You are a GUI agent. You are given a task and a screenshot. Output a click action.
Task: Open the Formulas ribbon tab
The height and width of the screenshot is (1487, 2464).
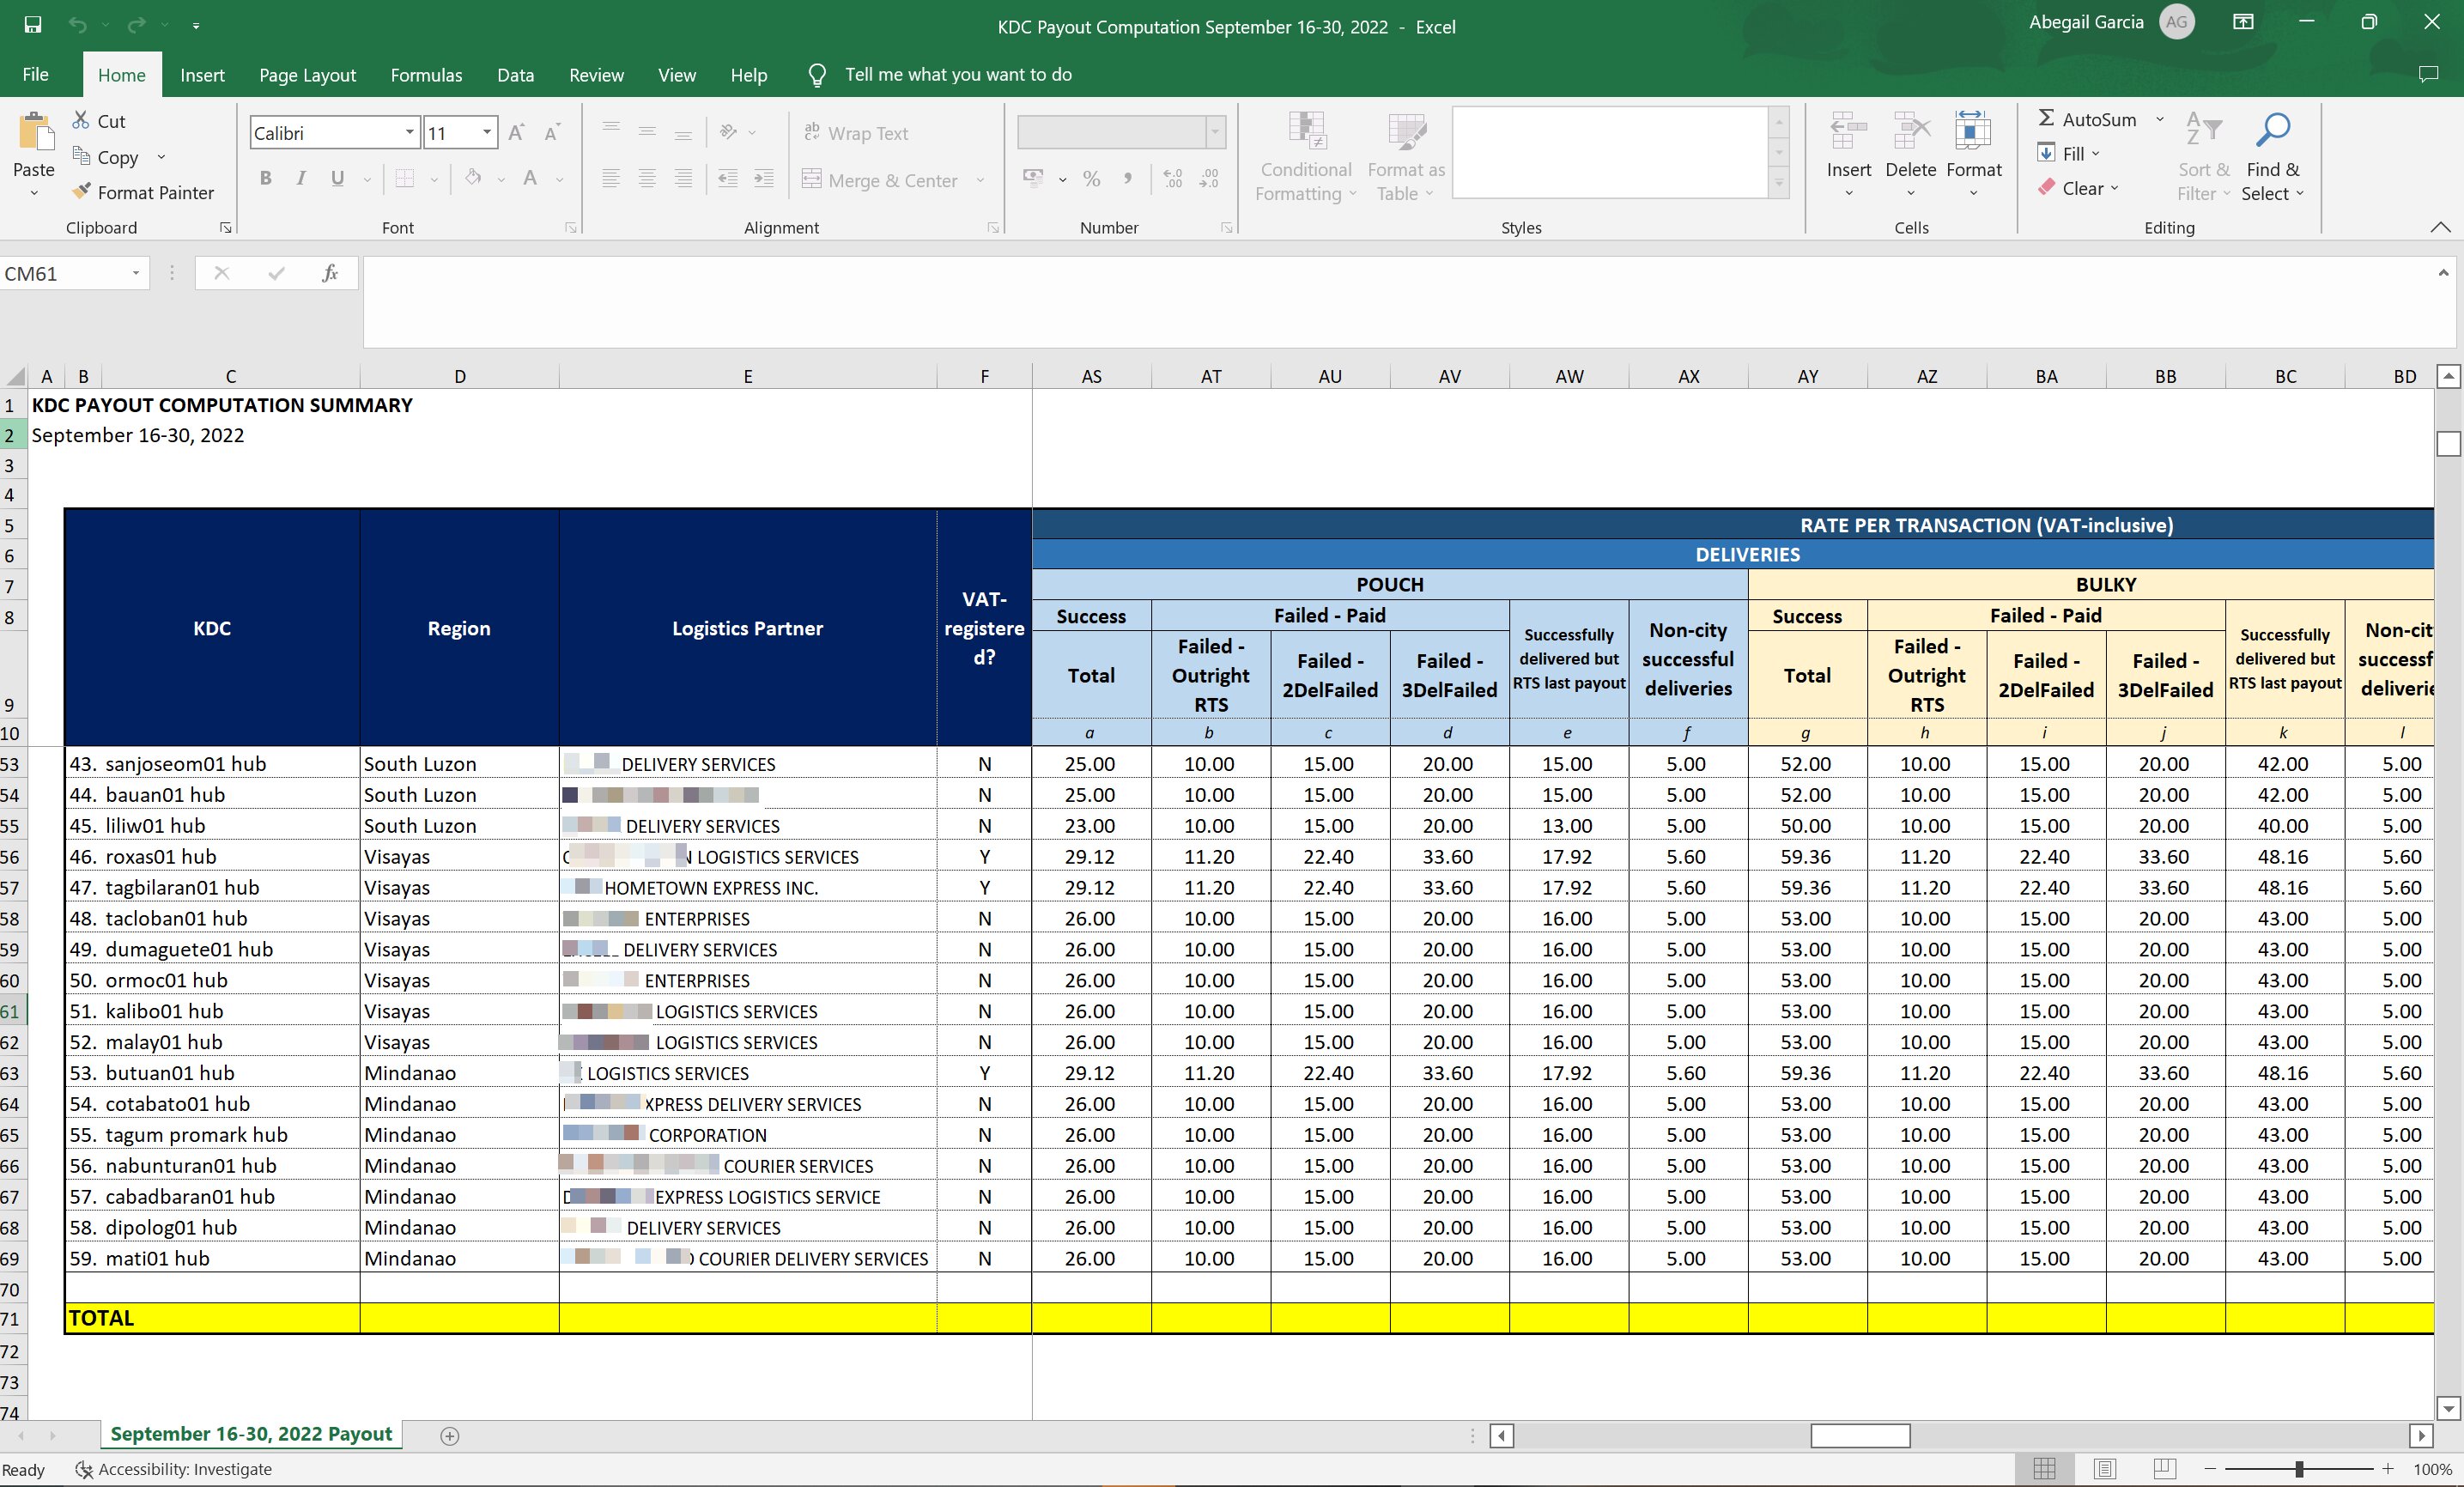[426, 75]
